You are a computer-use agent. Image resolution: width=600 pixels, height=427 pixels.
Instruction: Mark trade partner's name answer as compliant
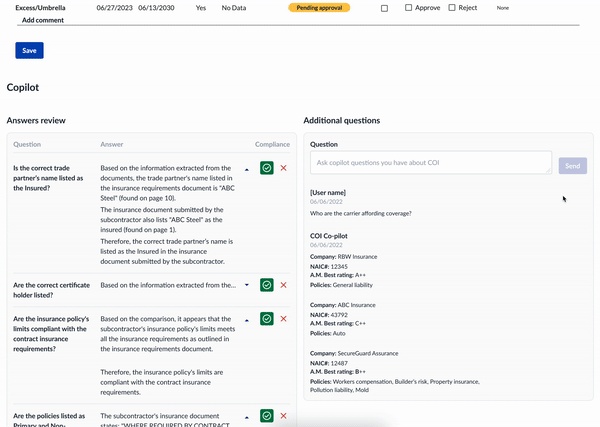[267, 168]
